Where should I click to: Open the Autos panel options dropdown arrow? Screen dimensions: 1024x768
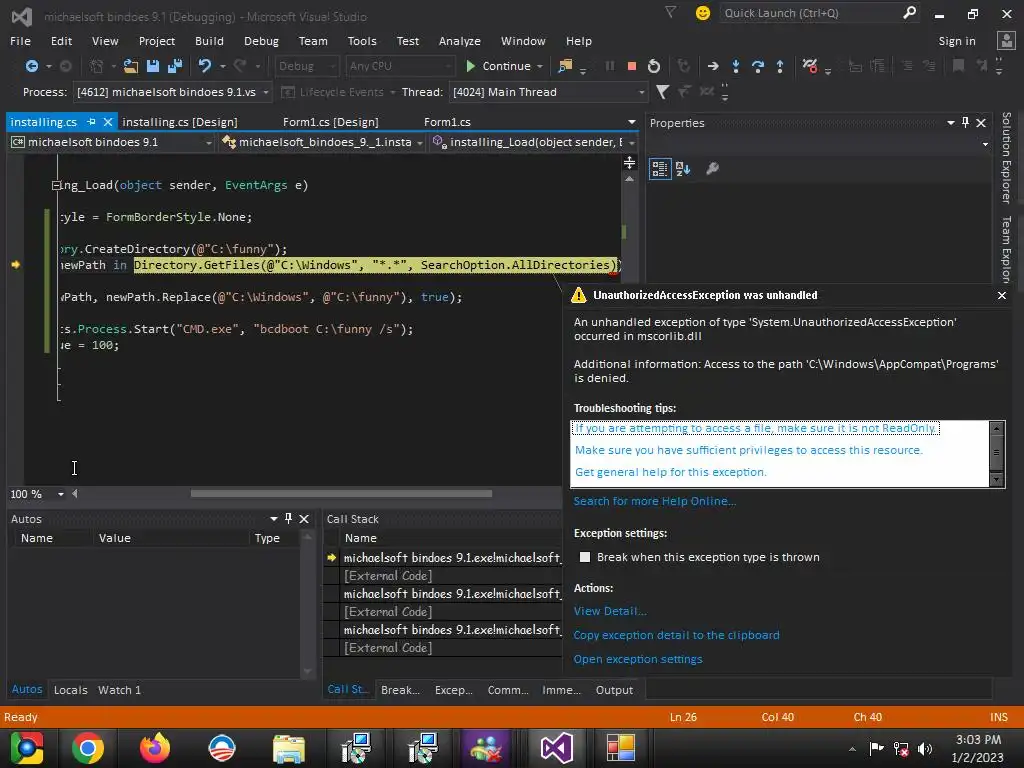click(x=273, y=519)
